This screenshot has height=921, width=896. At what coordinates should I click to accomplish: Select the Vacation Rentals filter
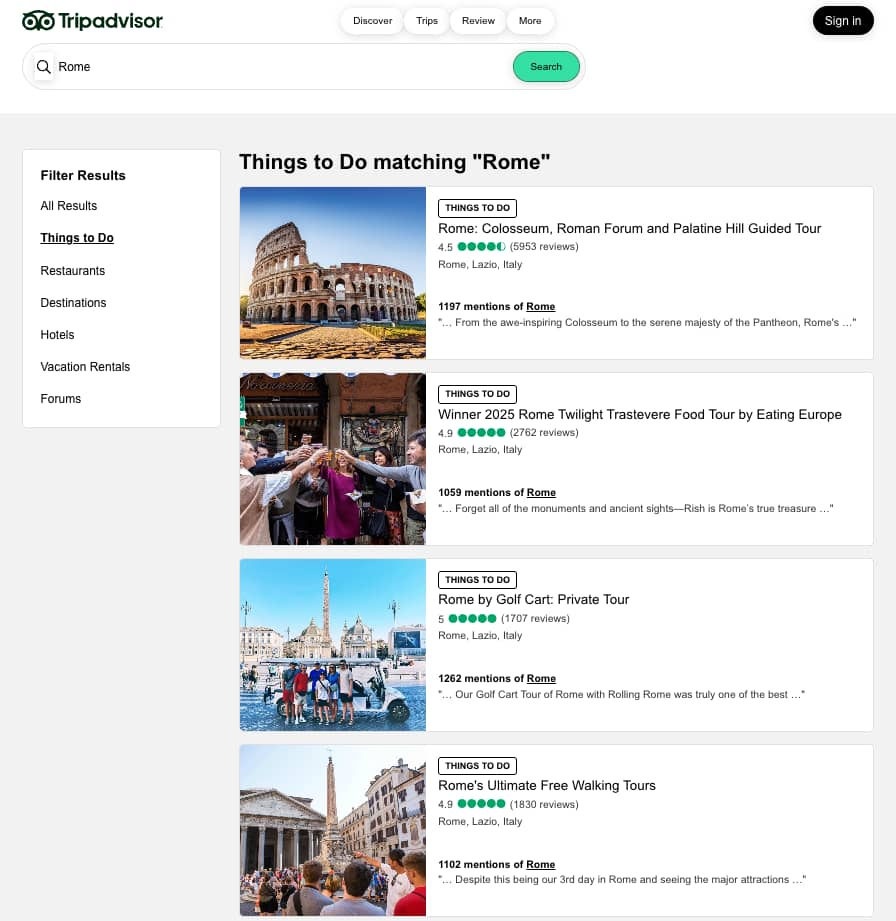click(x=85, y=367)
